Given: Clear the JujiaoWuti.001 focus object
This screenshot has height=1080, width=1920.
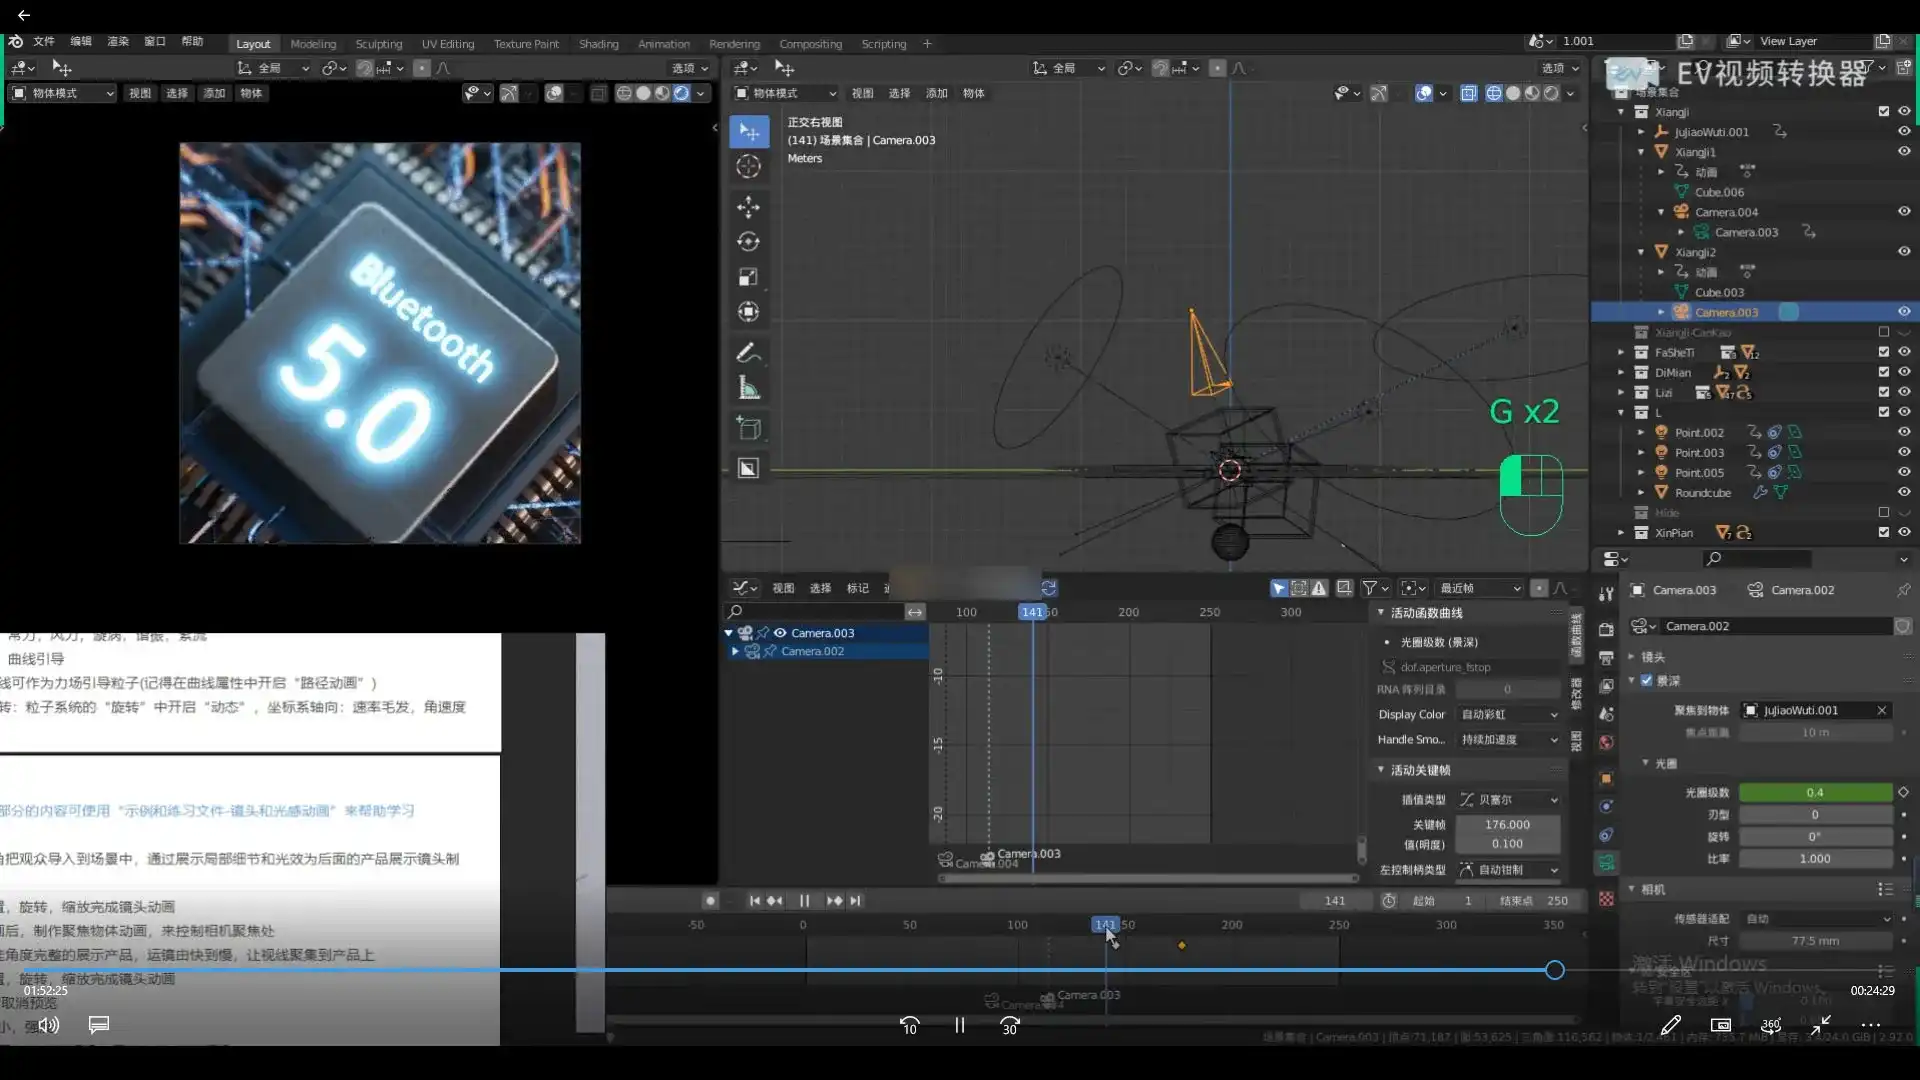Looking at the screenshot, I should pos(1881,710).
